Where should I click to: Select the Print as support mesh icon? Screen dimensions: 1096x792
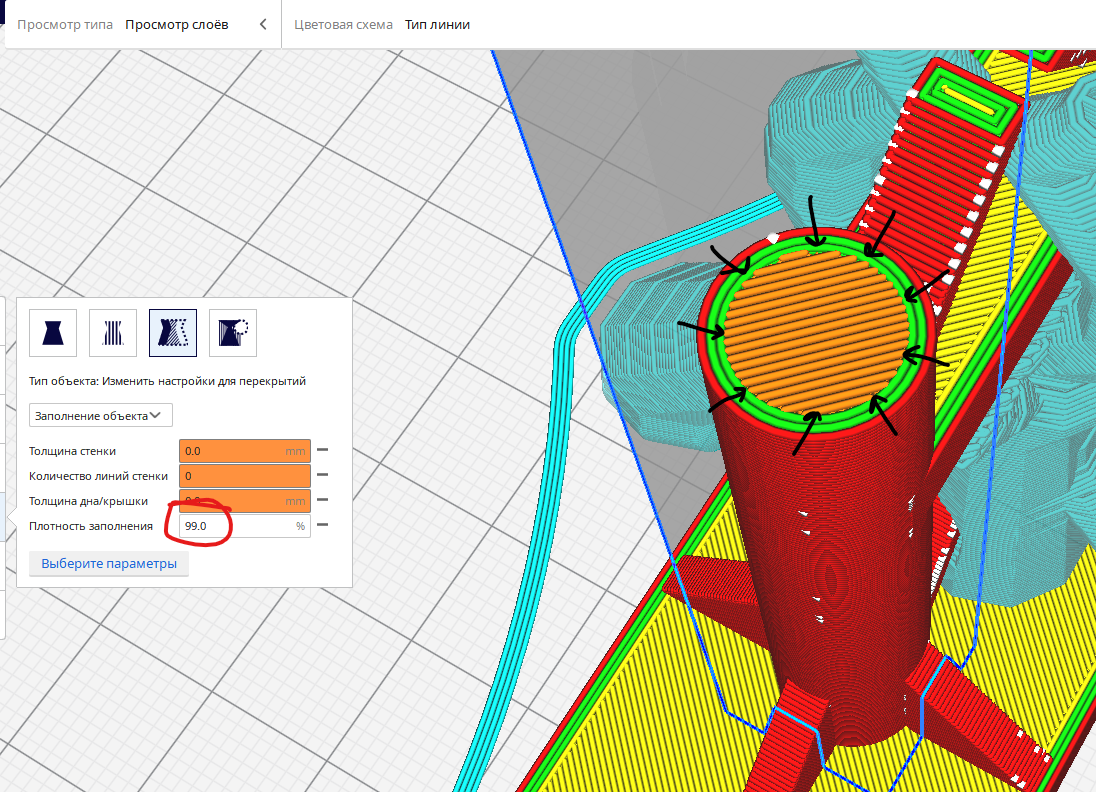click(113, 333)
